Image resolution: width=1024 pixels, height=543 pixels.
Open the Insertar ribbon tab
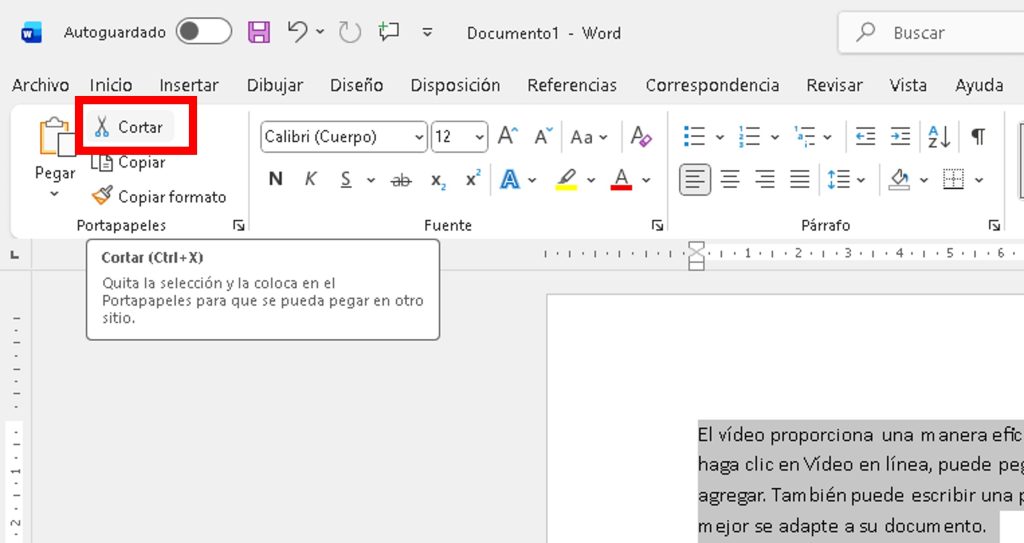click(x=189, y=85)
